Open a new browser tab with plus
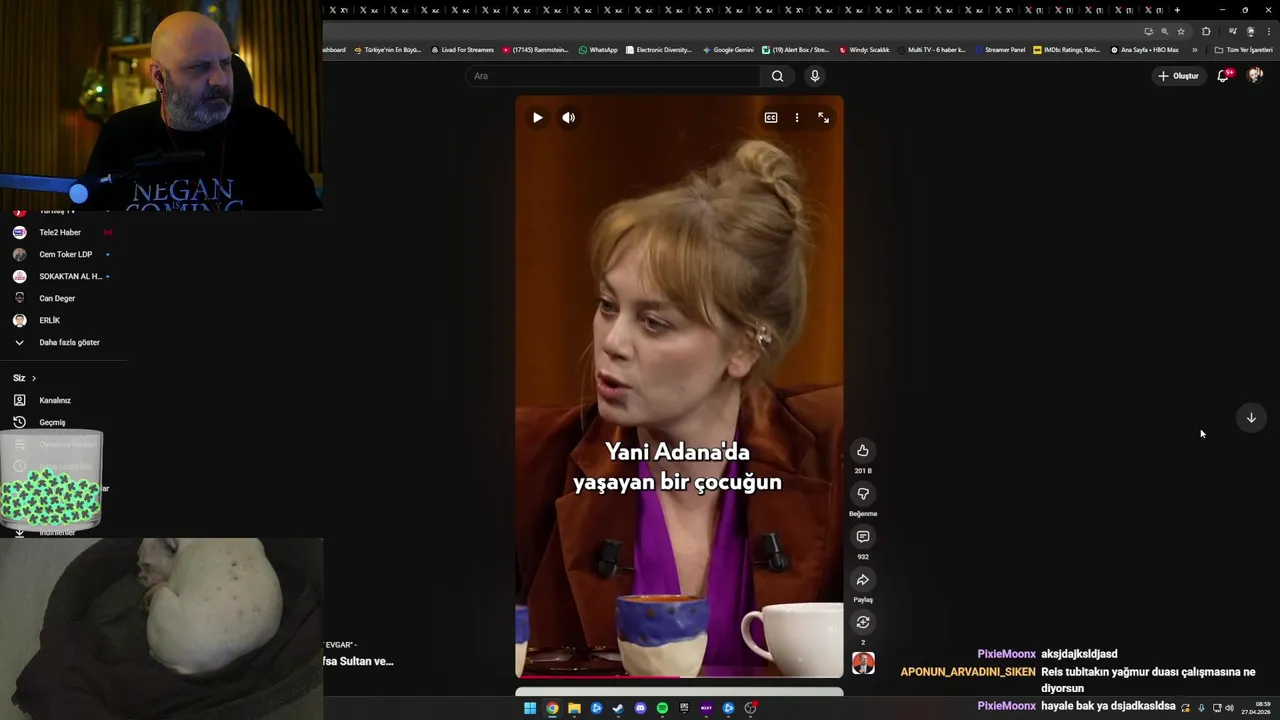The image size is (1280, 720). point(1177,10)
